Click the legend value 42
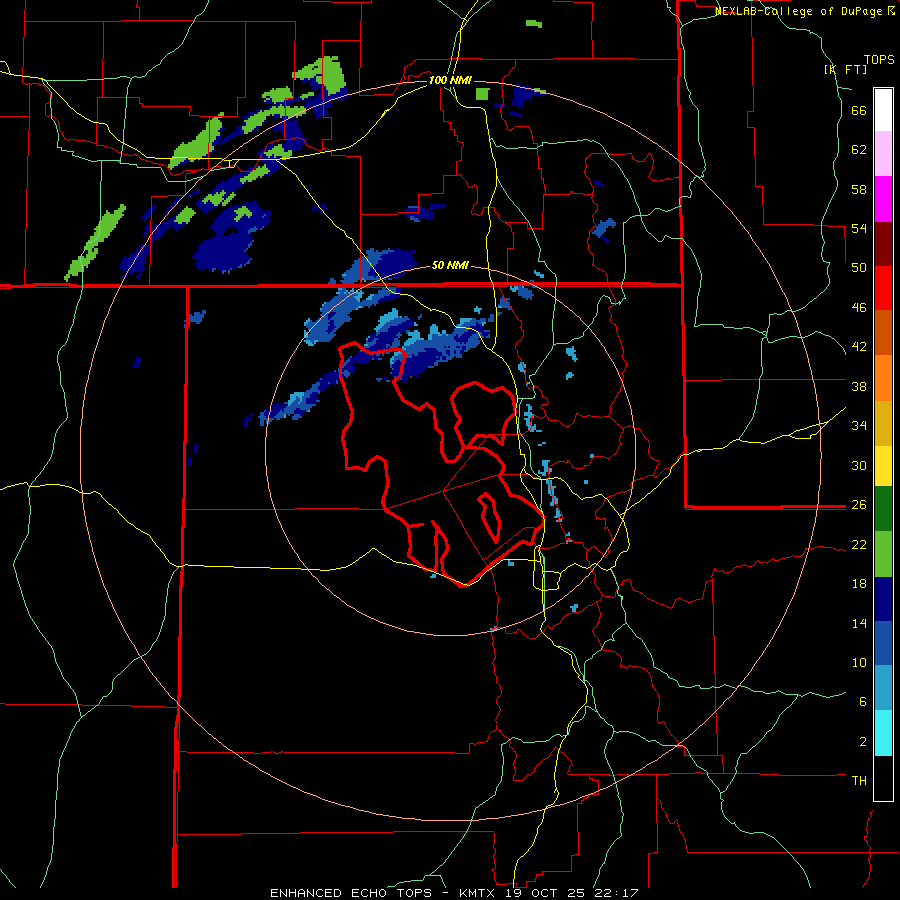900x900 pixels. 859,347
